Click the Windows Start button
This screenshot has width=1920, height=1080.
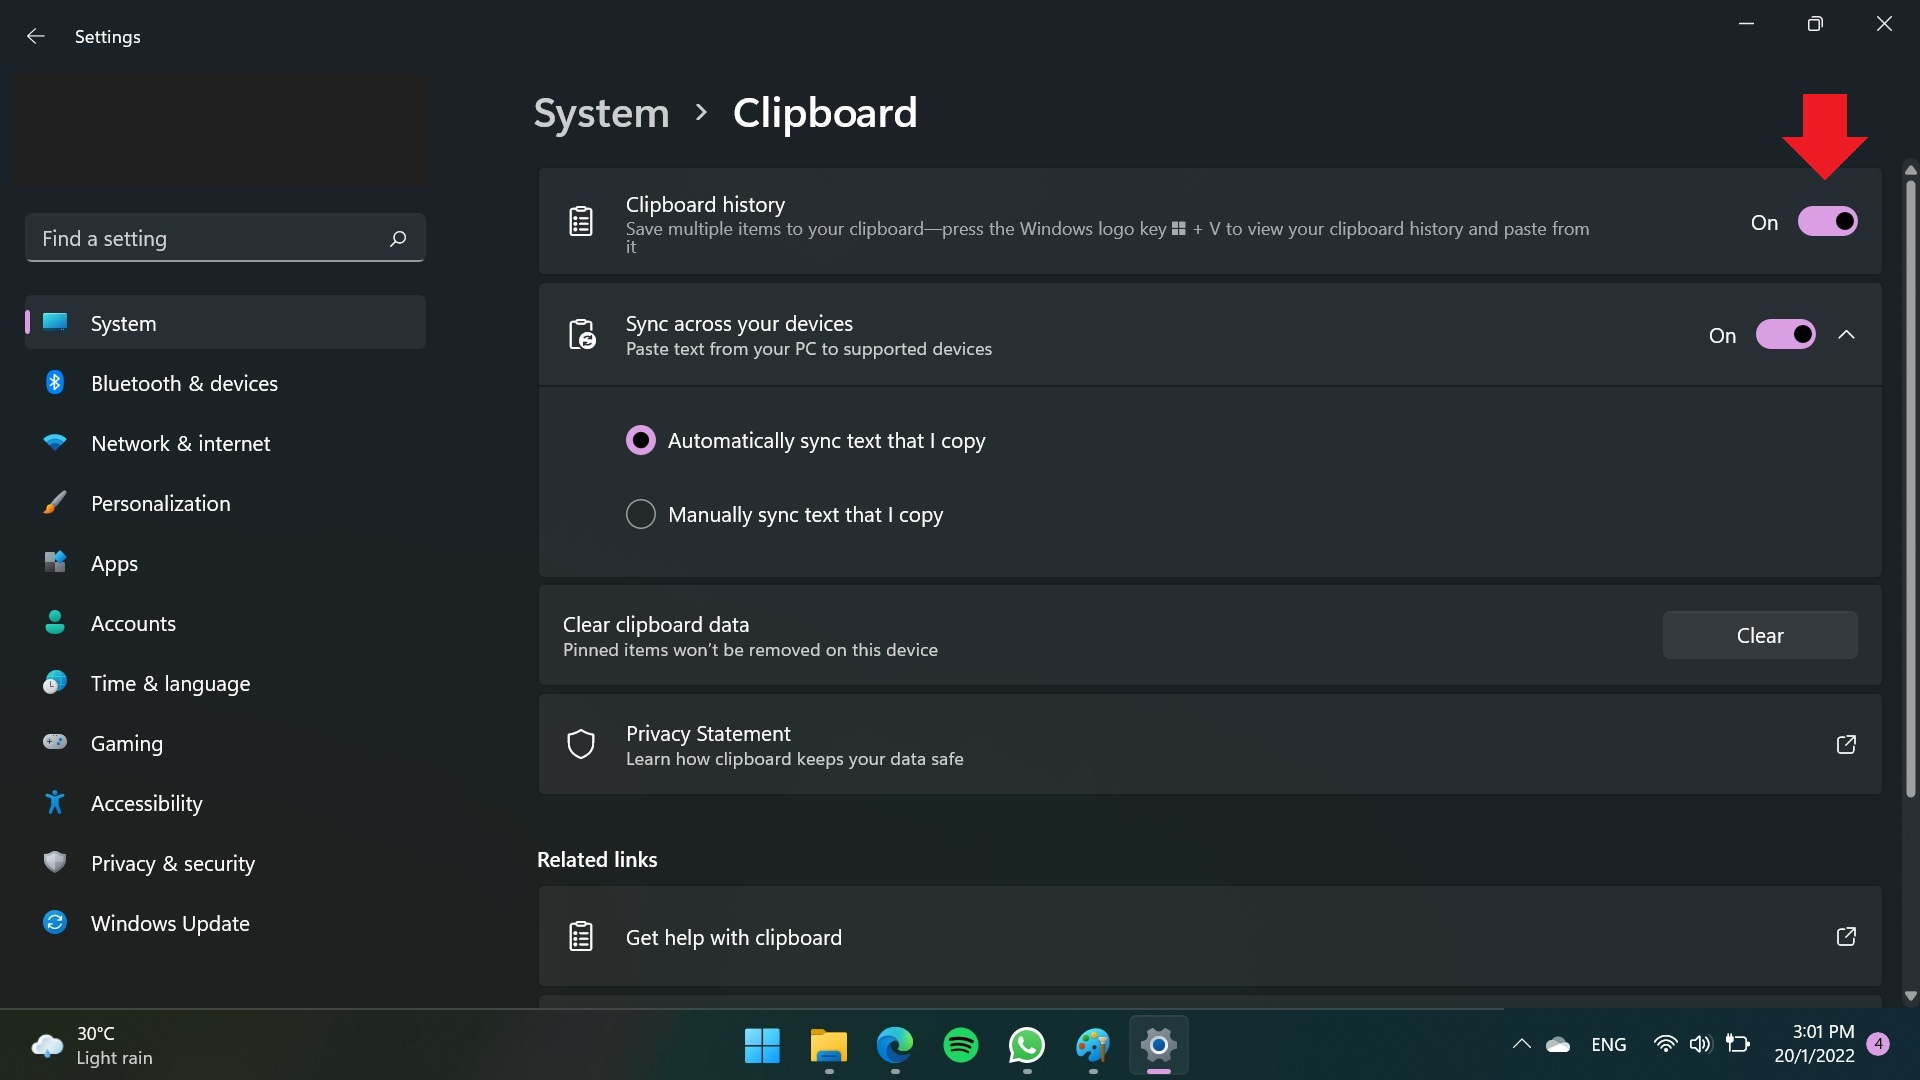[x=762, y=1045]
